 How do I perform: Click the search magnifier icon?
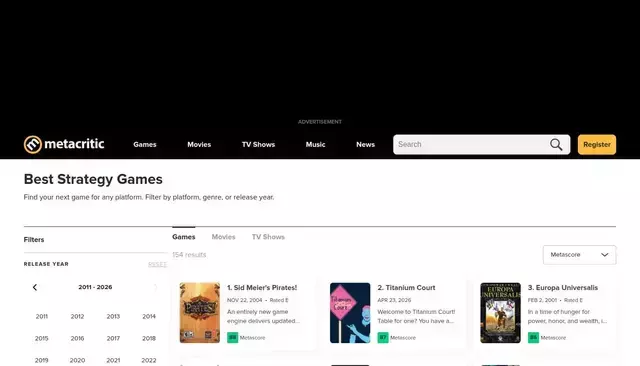556,144
